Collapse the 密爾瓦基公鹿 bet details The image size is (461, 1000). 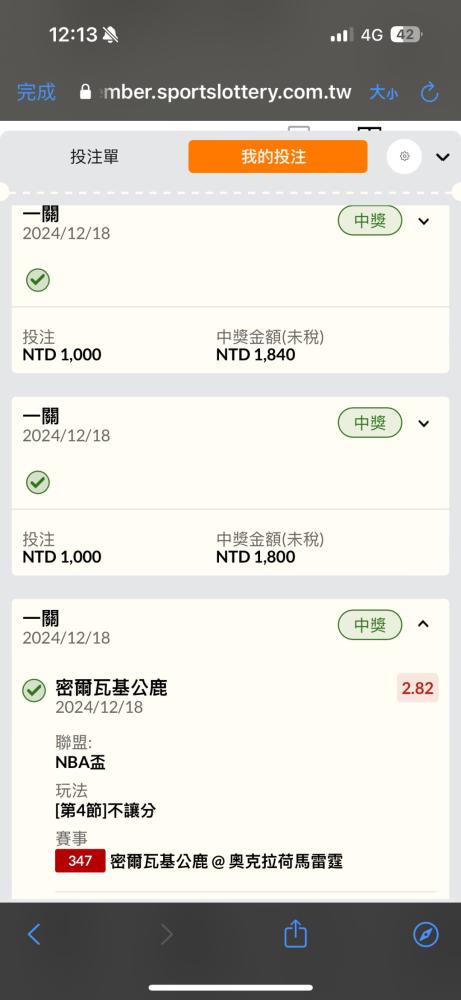pos(423,624)
